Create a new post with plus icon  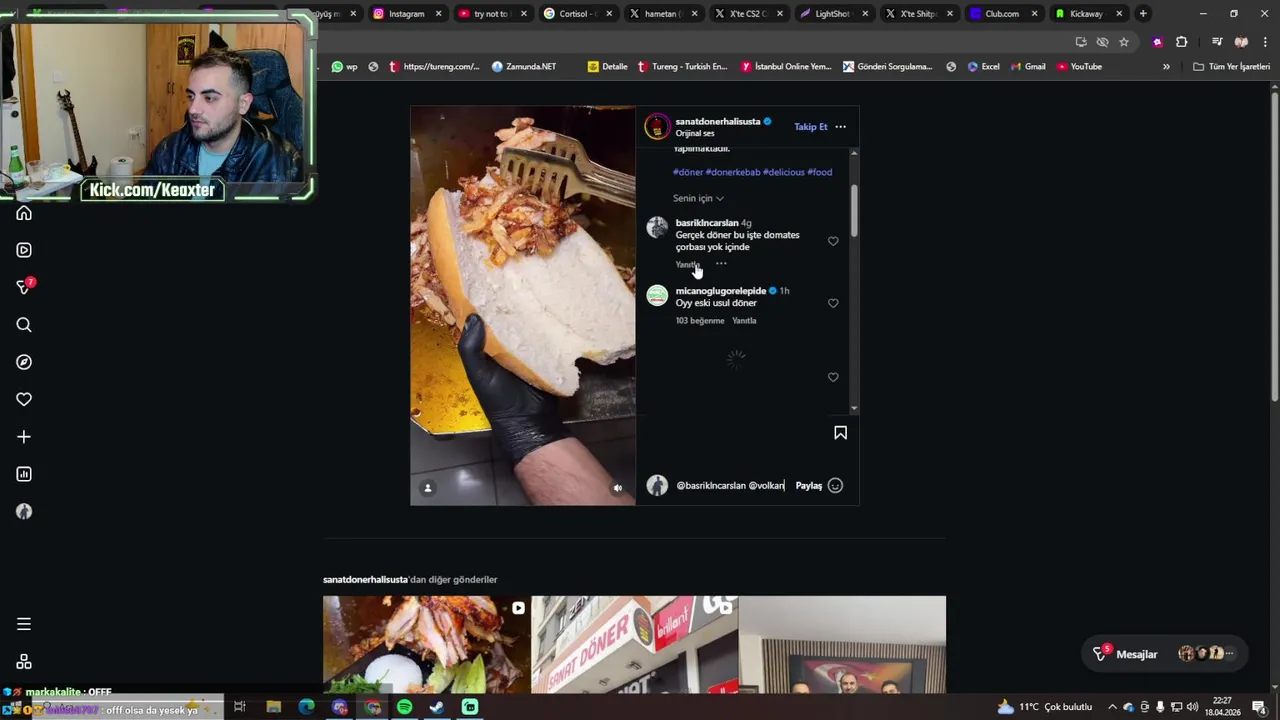coord(24,437)
